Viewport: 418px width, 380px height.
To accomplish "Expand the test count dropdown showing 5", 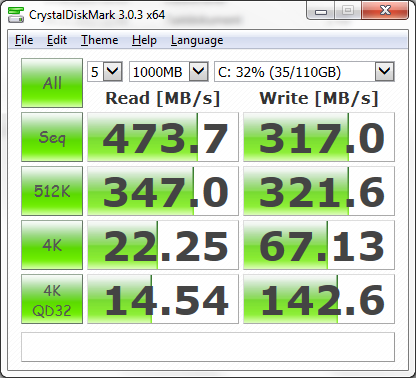I will (112, 71).
